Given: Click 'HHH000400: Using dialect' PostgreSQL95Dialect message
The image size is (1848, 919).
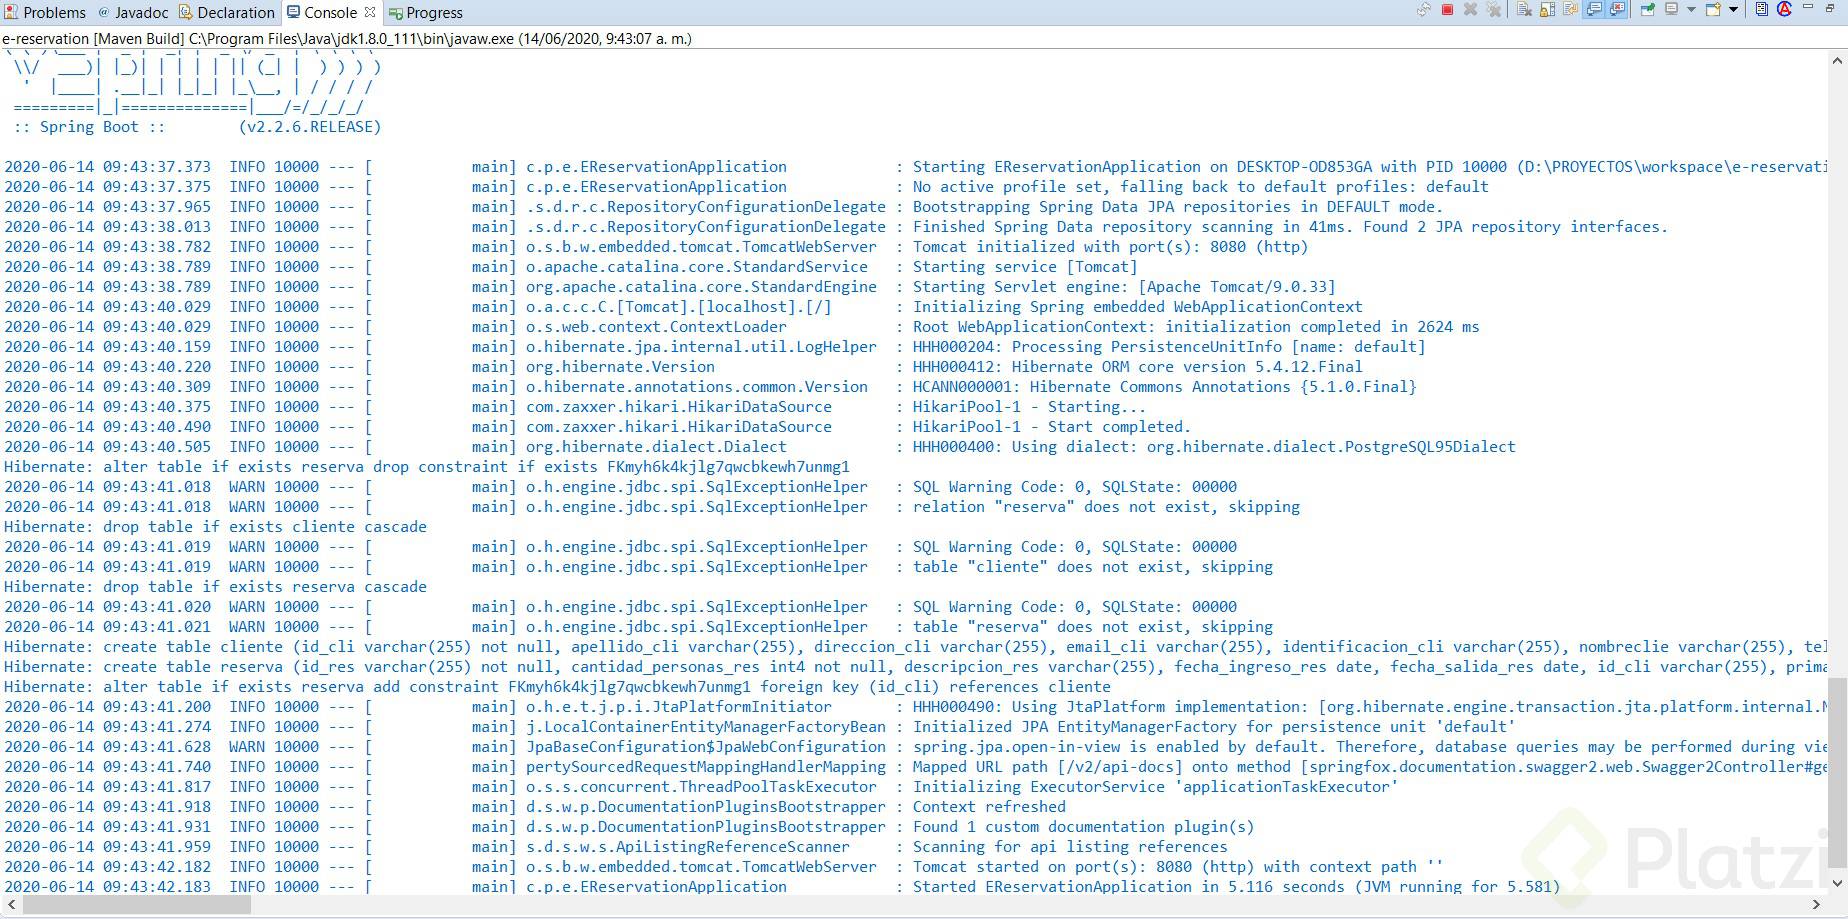Looking at the screenshot, I should click(1214, 447).
